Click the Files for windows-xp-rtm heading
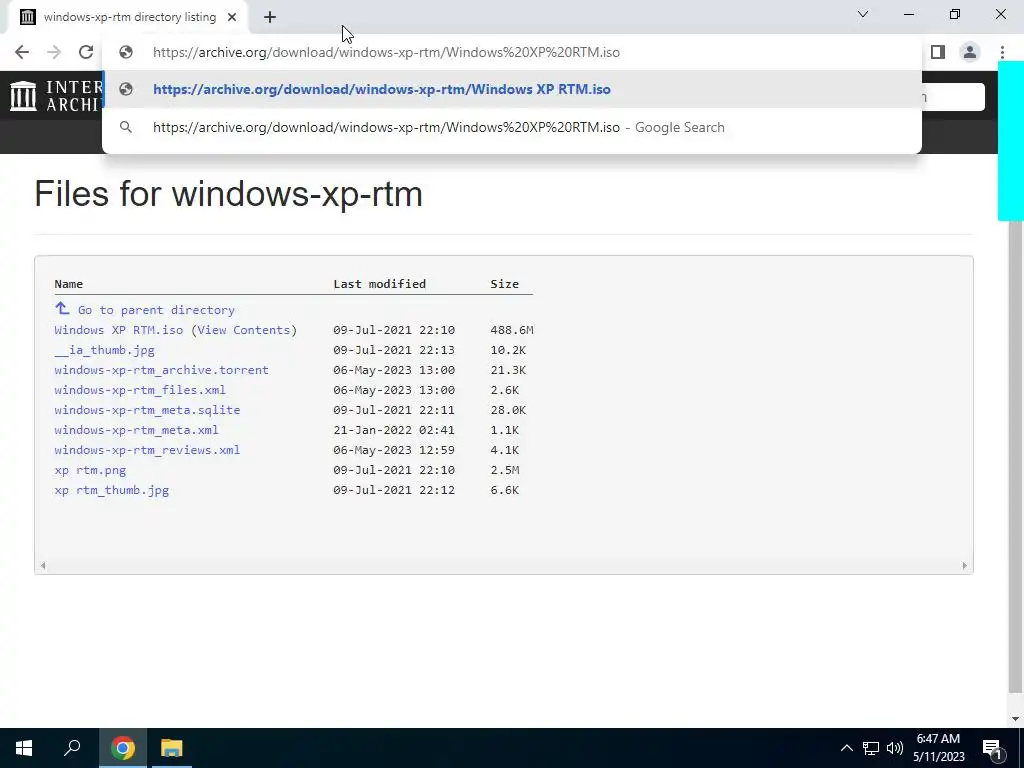This screenshot has width=1024, height=768. 229,194
